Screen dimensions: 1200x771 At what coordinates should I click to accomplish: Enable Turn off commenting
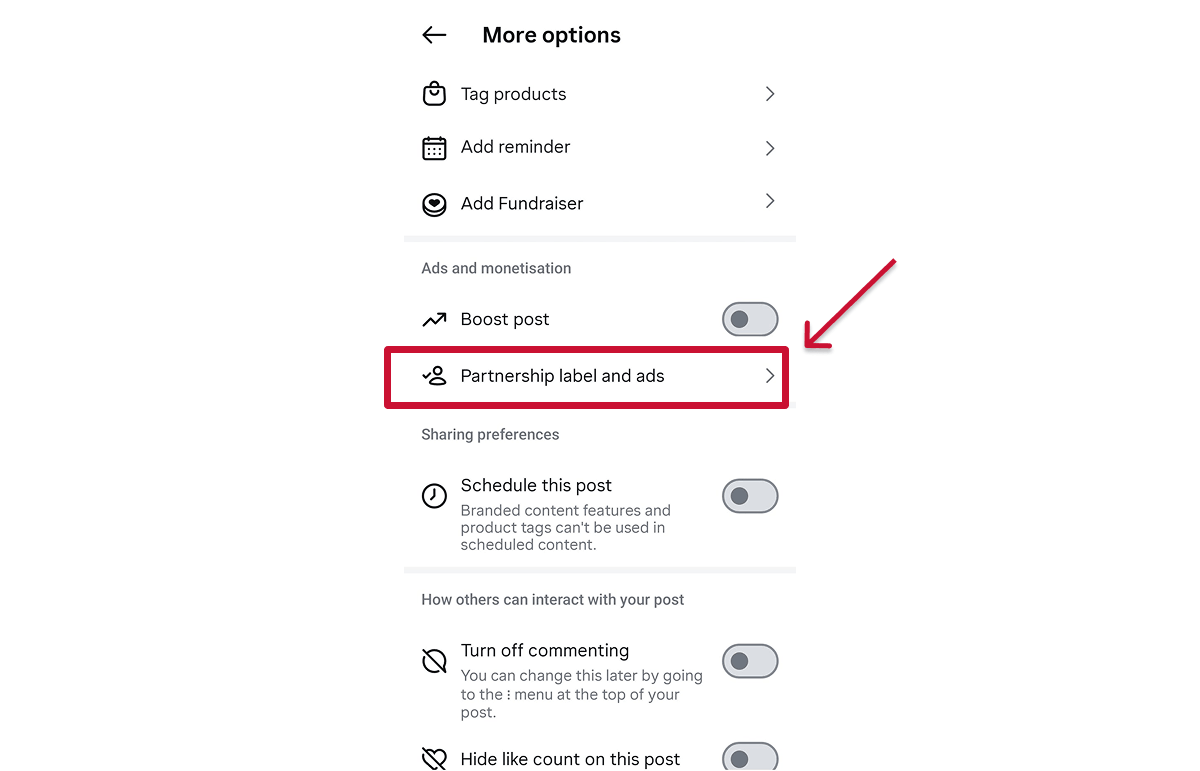[x=750, y=661]
